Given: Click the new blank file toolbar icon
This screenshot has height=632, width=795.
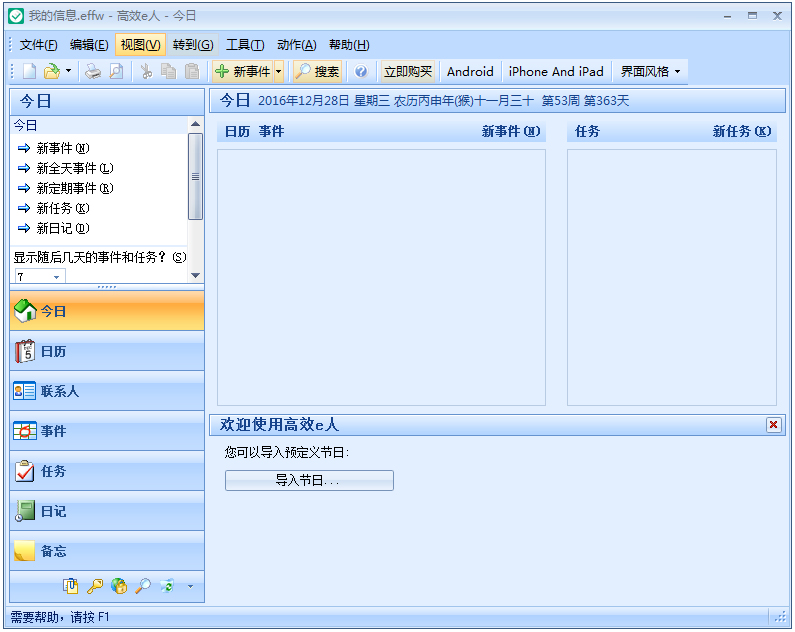Looking at the screenshot, I should point(29,71).
